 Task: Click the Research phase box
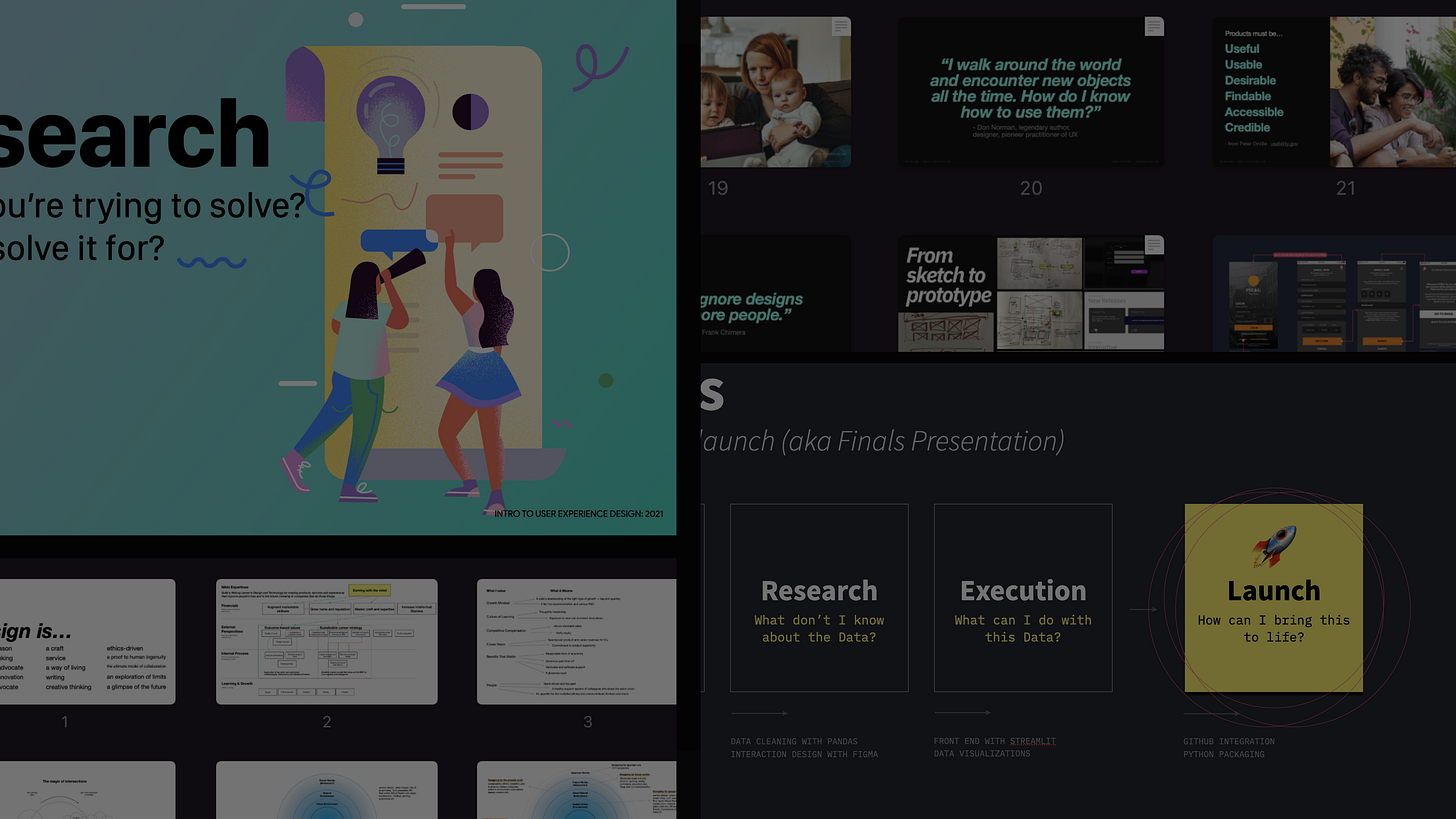click(x=819, y=598)
